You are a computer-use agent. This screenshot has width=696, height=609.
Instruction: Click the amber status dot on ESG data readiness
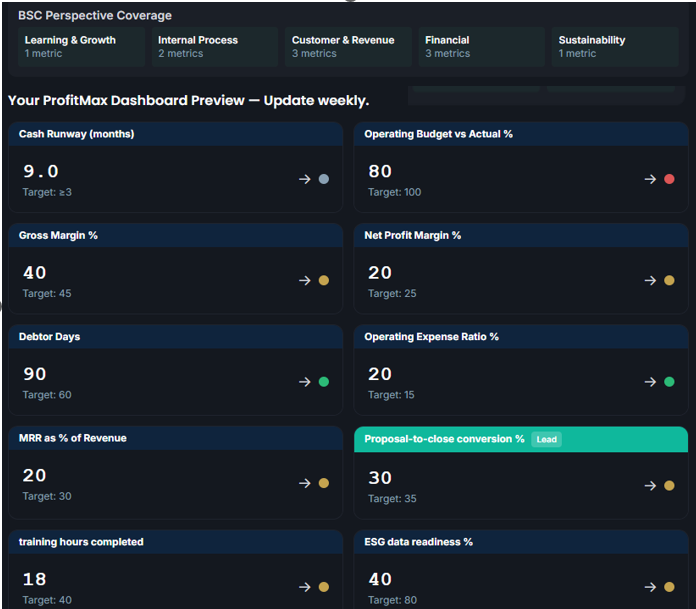(x=669, y=587)
